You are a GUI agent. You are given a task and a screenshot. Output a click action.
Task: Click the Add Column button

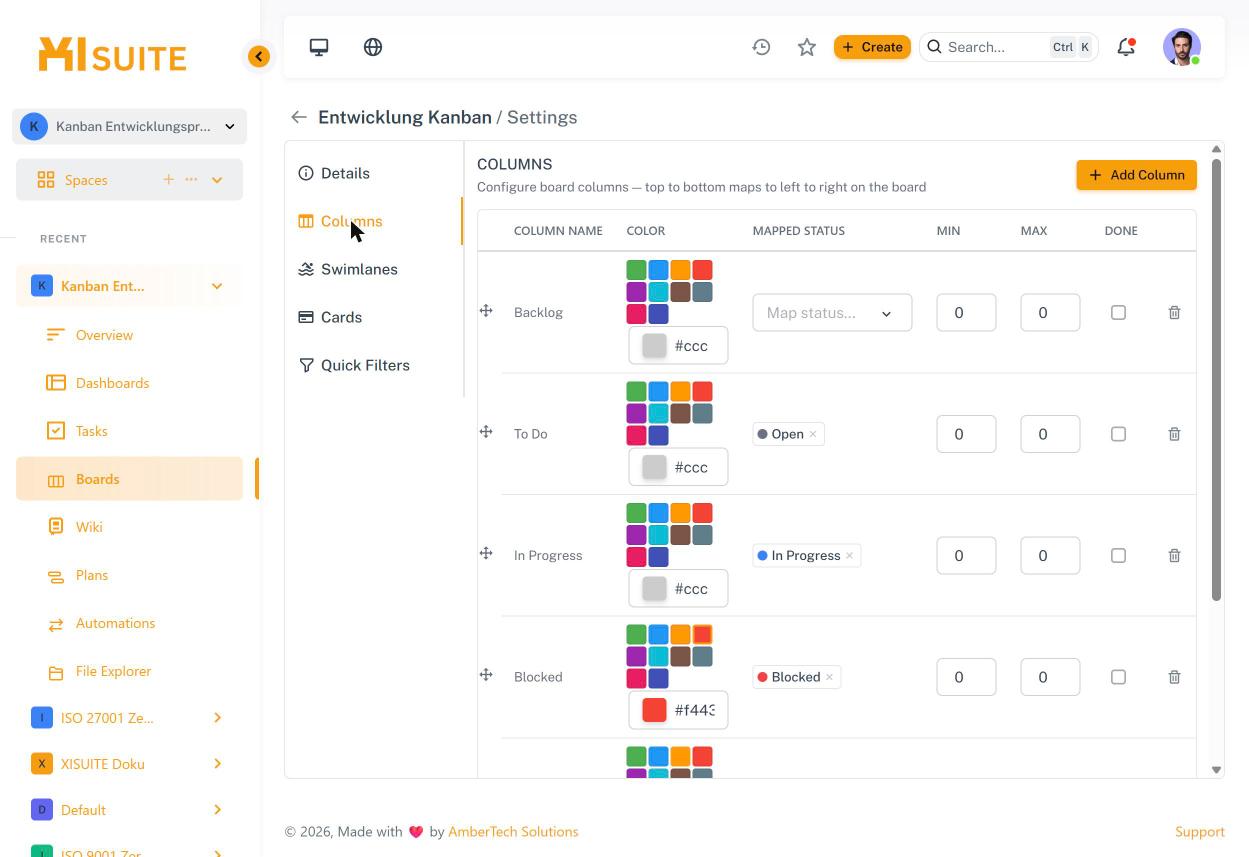(1136, 175)
